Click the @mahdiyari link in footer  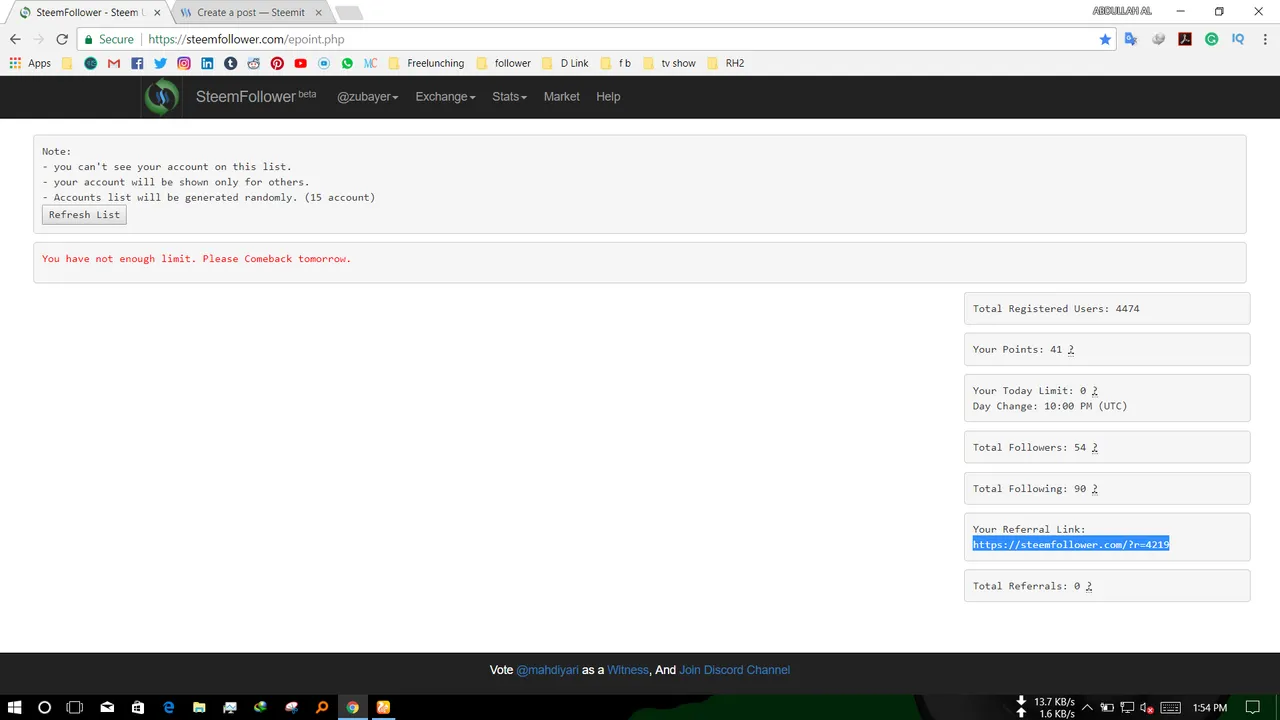pos(547,670)
